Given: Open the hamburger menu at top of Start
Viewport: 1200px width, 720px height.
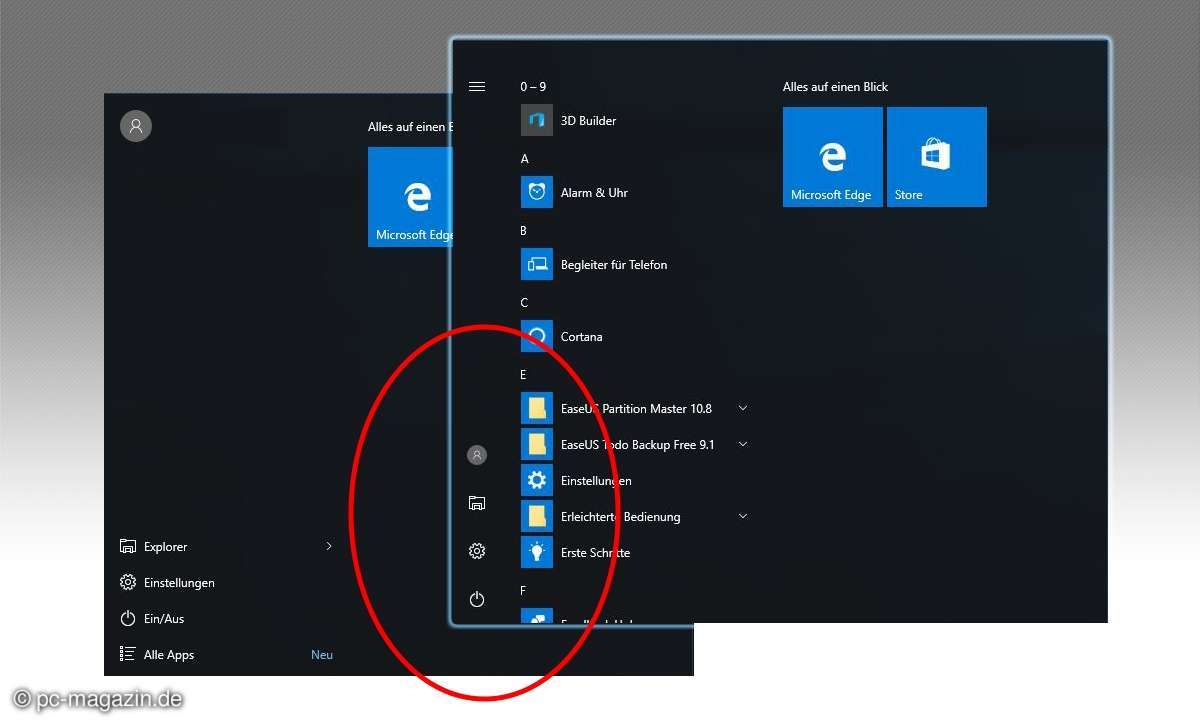Looking at the screenshot, I should tap(477, 87).
